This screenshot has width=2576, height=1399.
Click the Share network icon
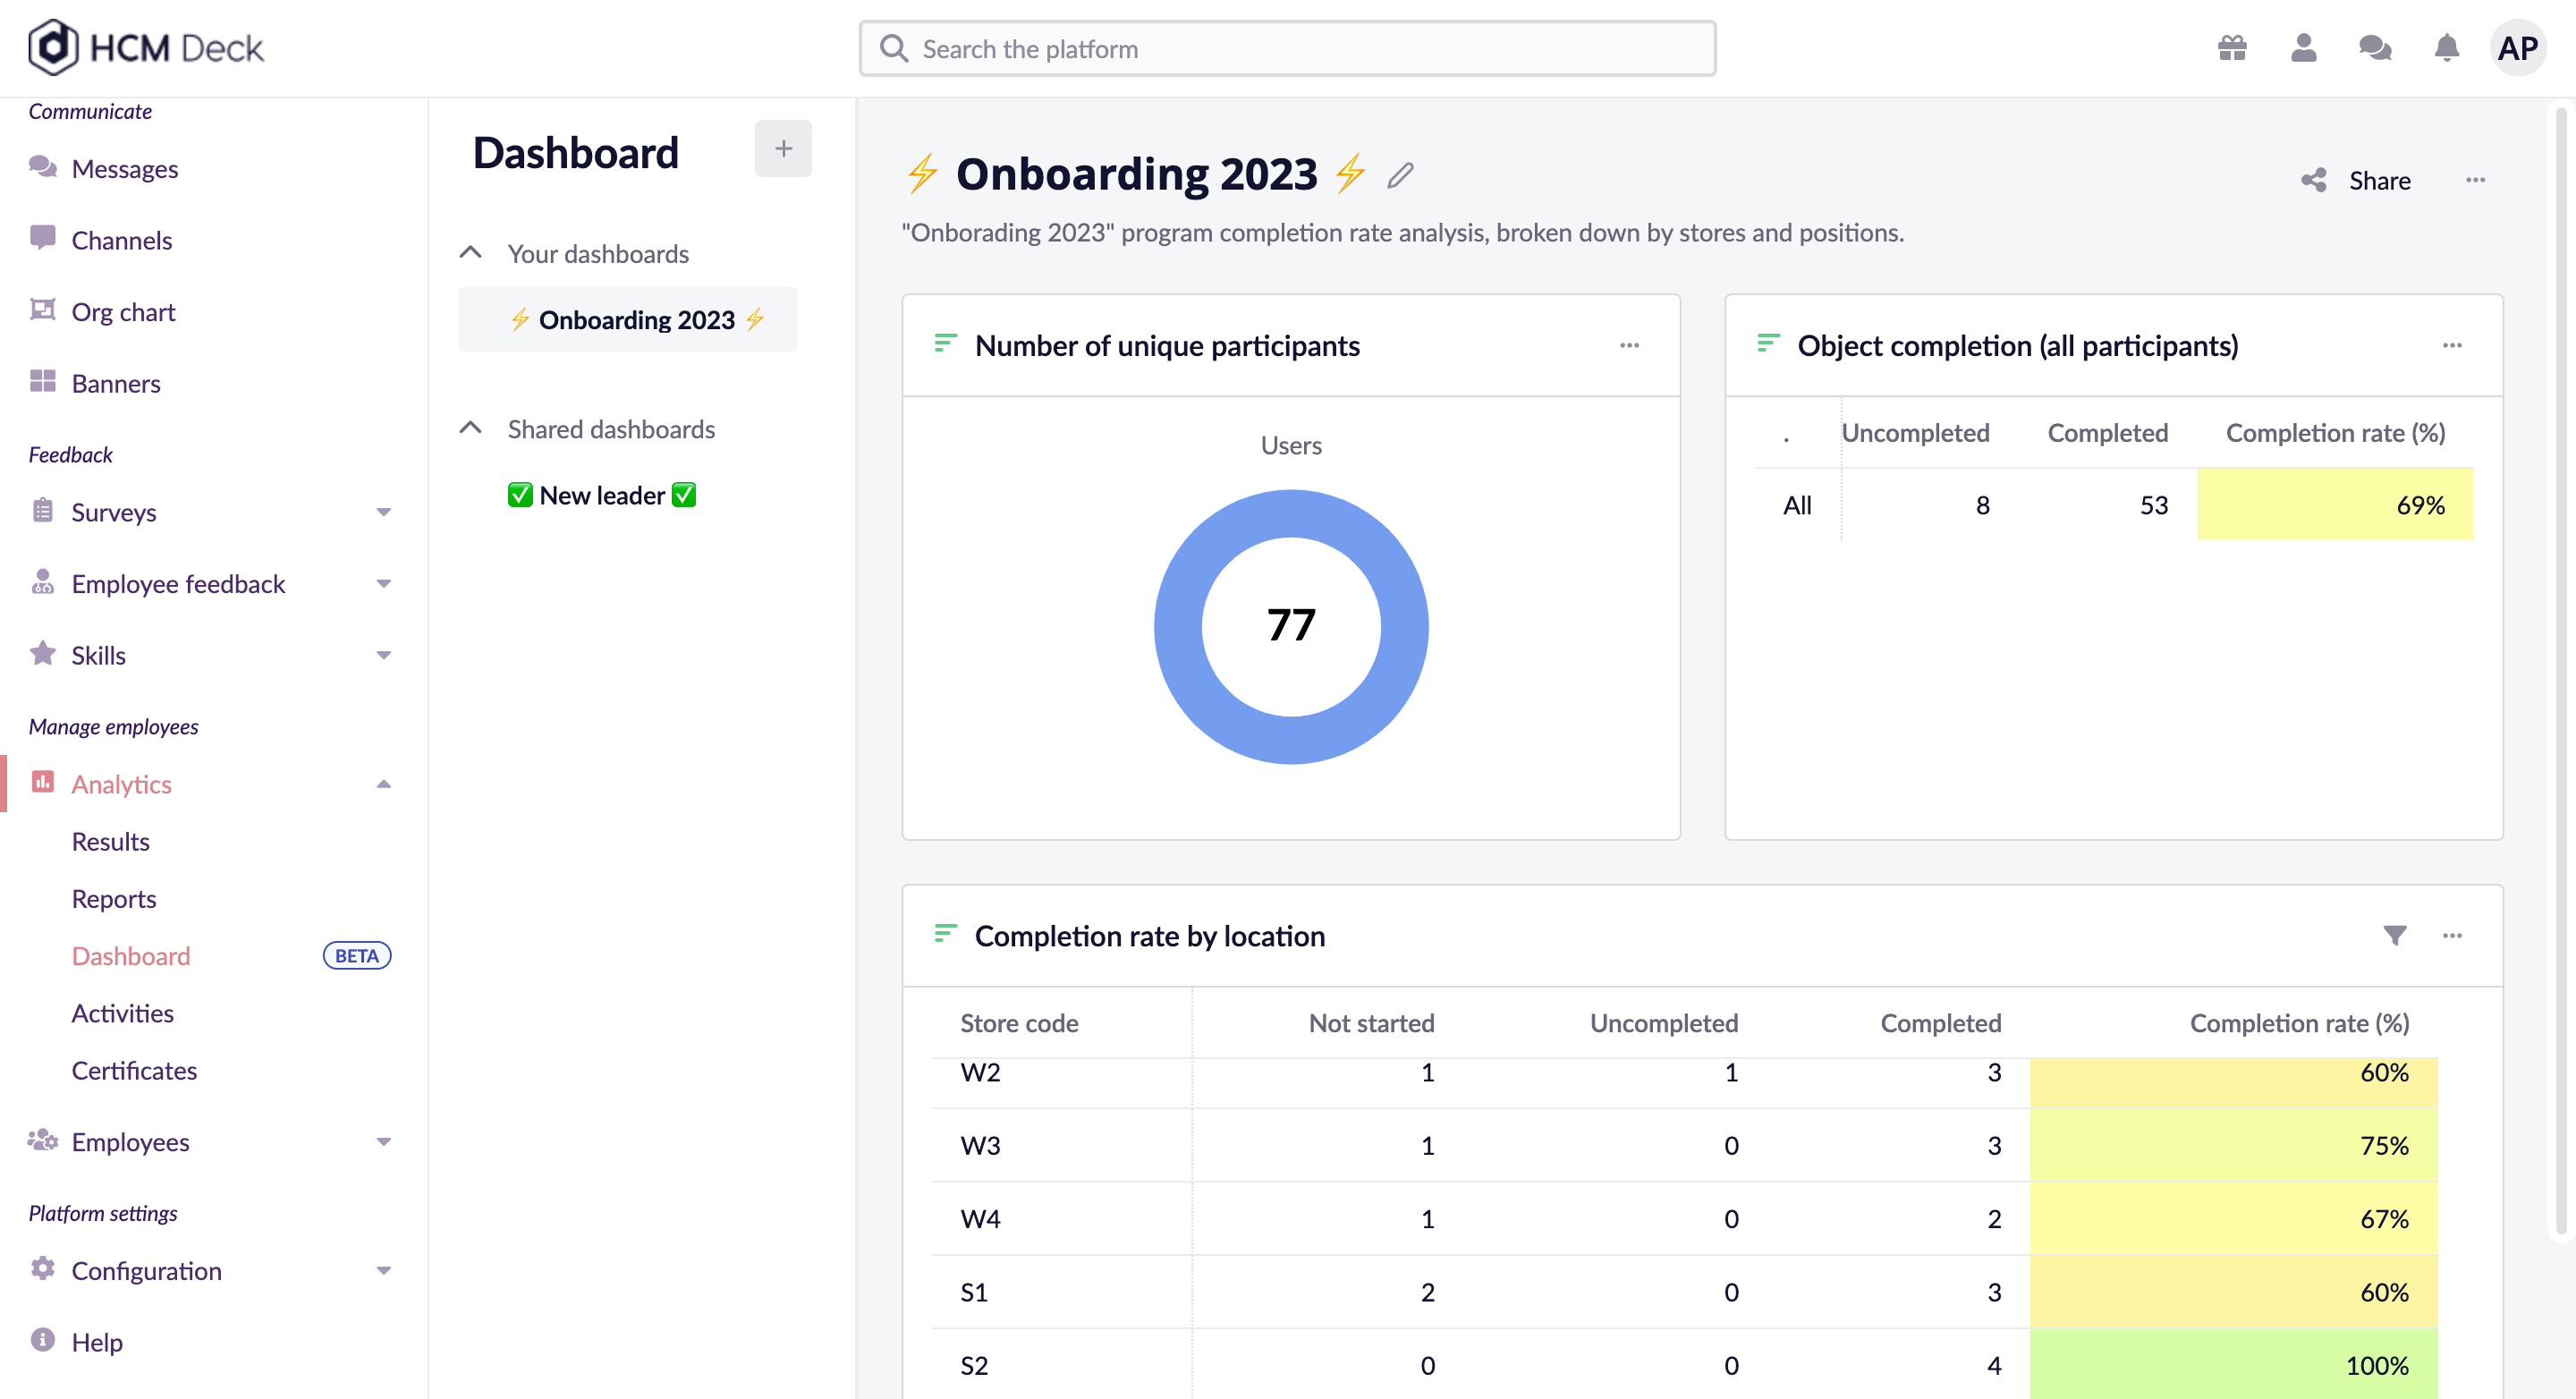[2314, 180]
